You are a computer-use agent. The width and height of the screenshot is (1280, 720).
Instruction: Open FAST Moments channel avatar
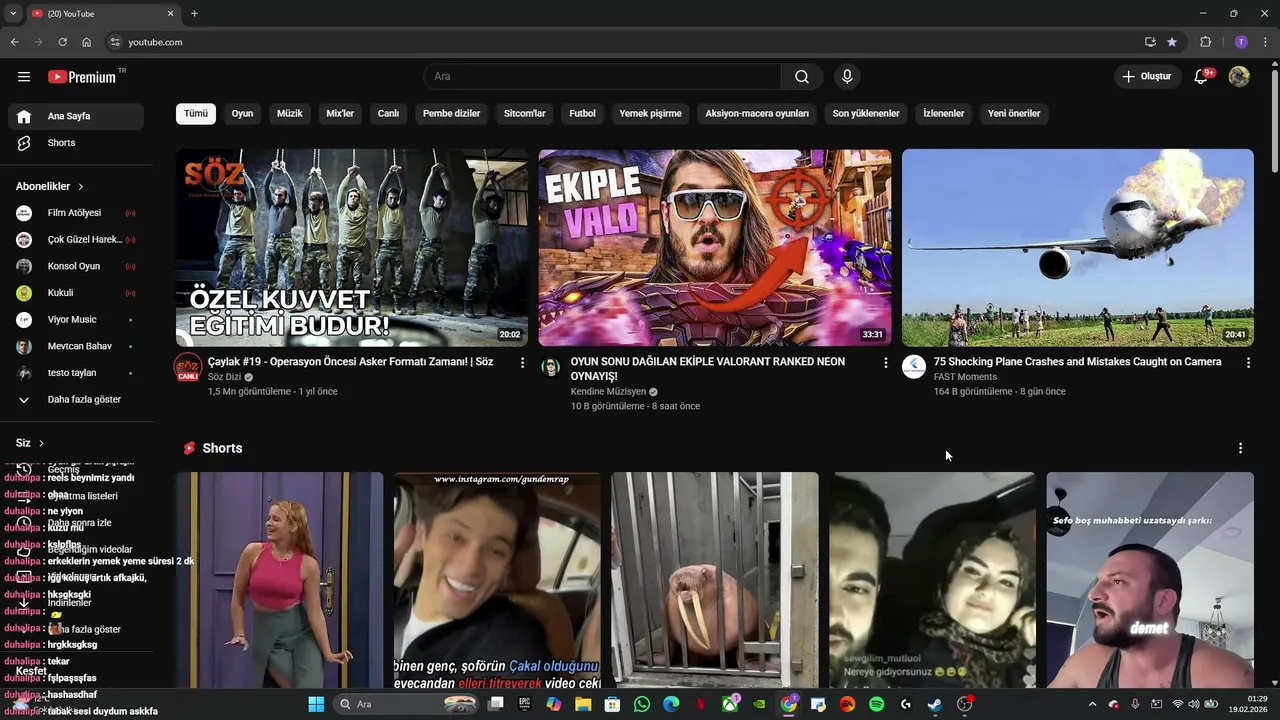click(x=914, y=367)
